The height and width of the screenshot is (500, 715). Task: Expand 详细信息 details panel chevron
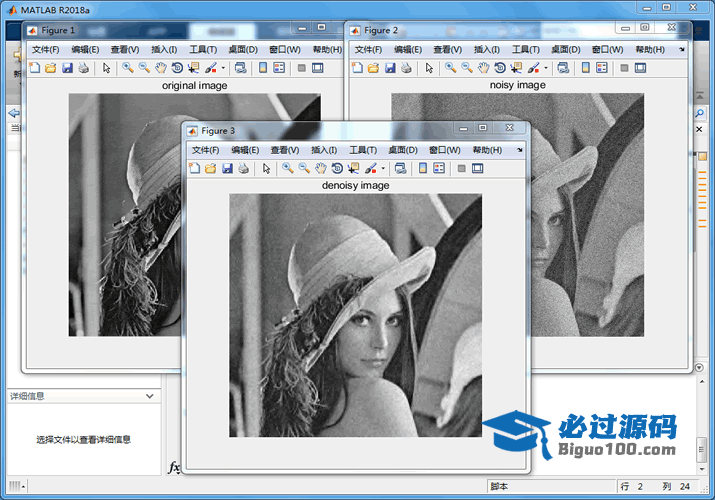click(x=150, y=396)
